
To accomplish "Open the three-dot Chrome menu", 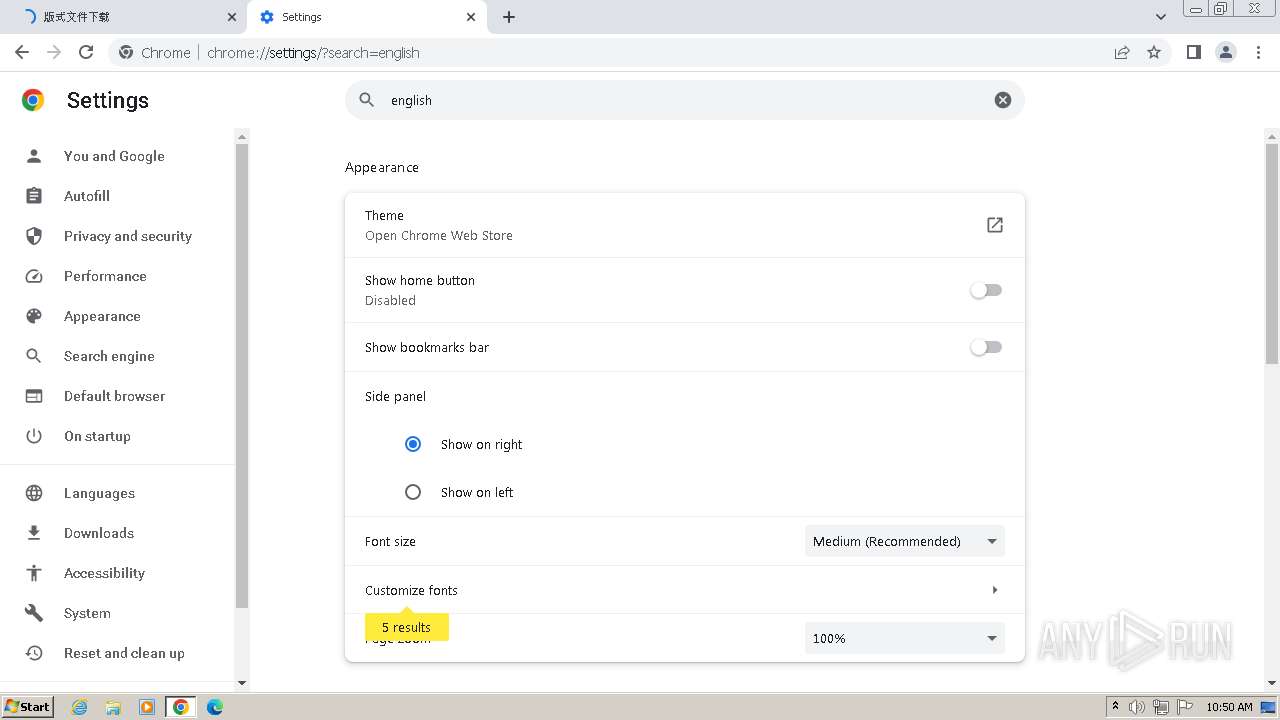I will (x=1259, y=52).
